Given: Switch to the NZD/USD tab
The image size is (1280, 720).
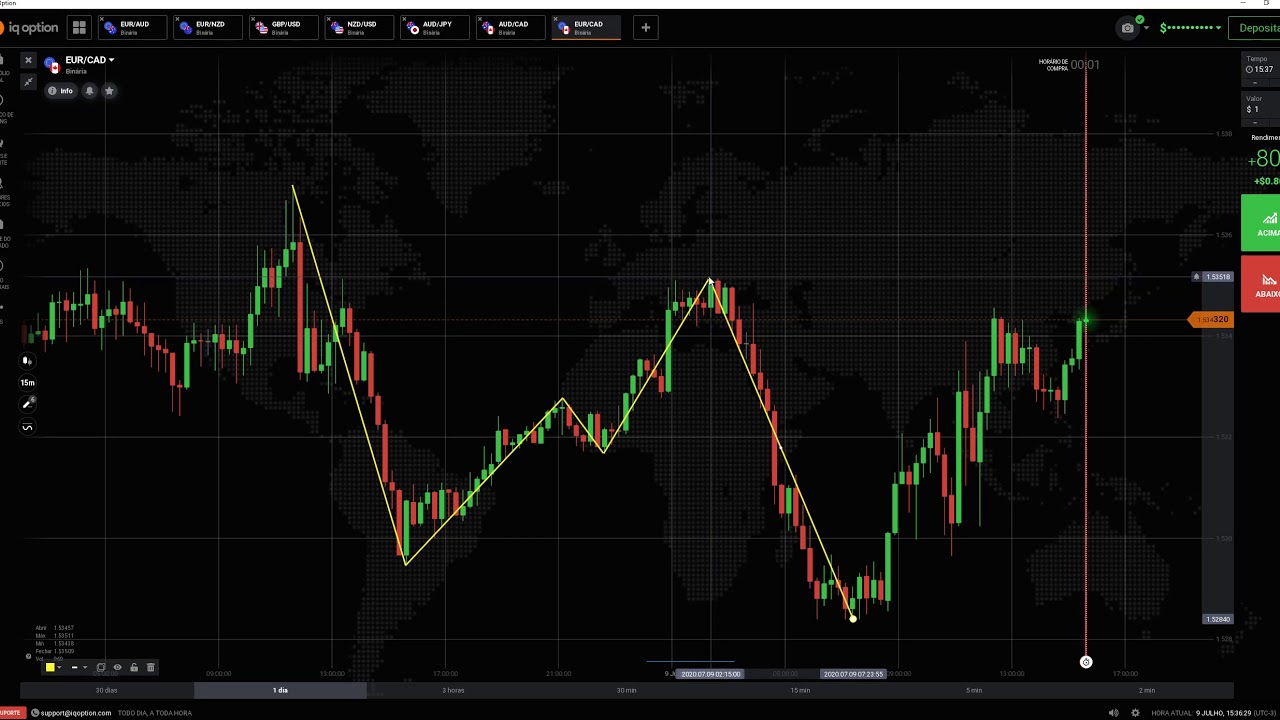Looking at the screenshot, I should coord(360,28).
